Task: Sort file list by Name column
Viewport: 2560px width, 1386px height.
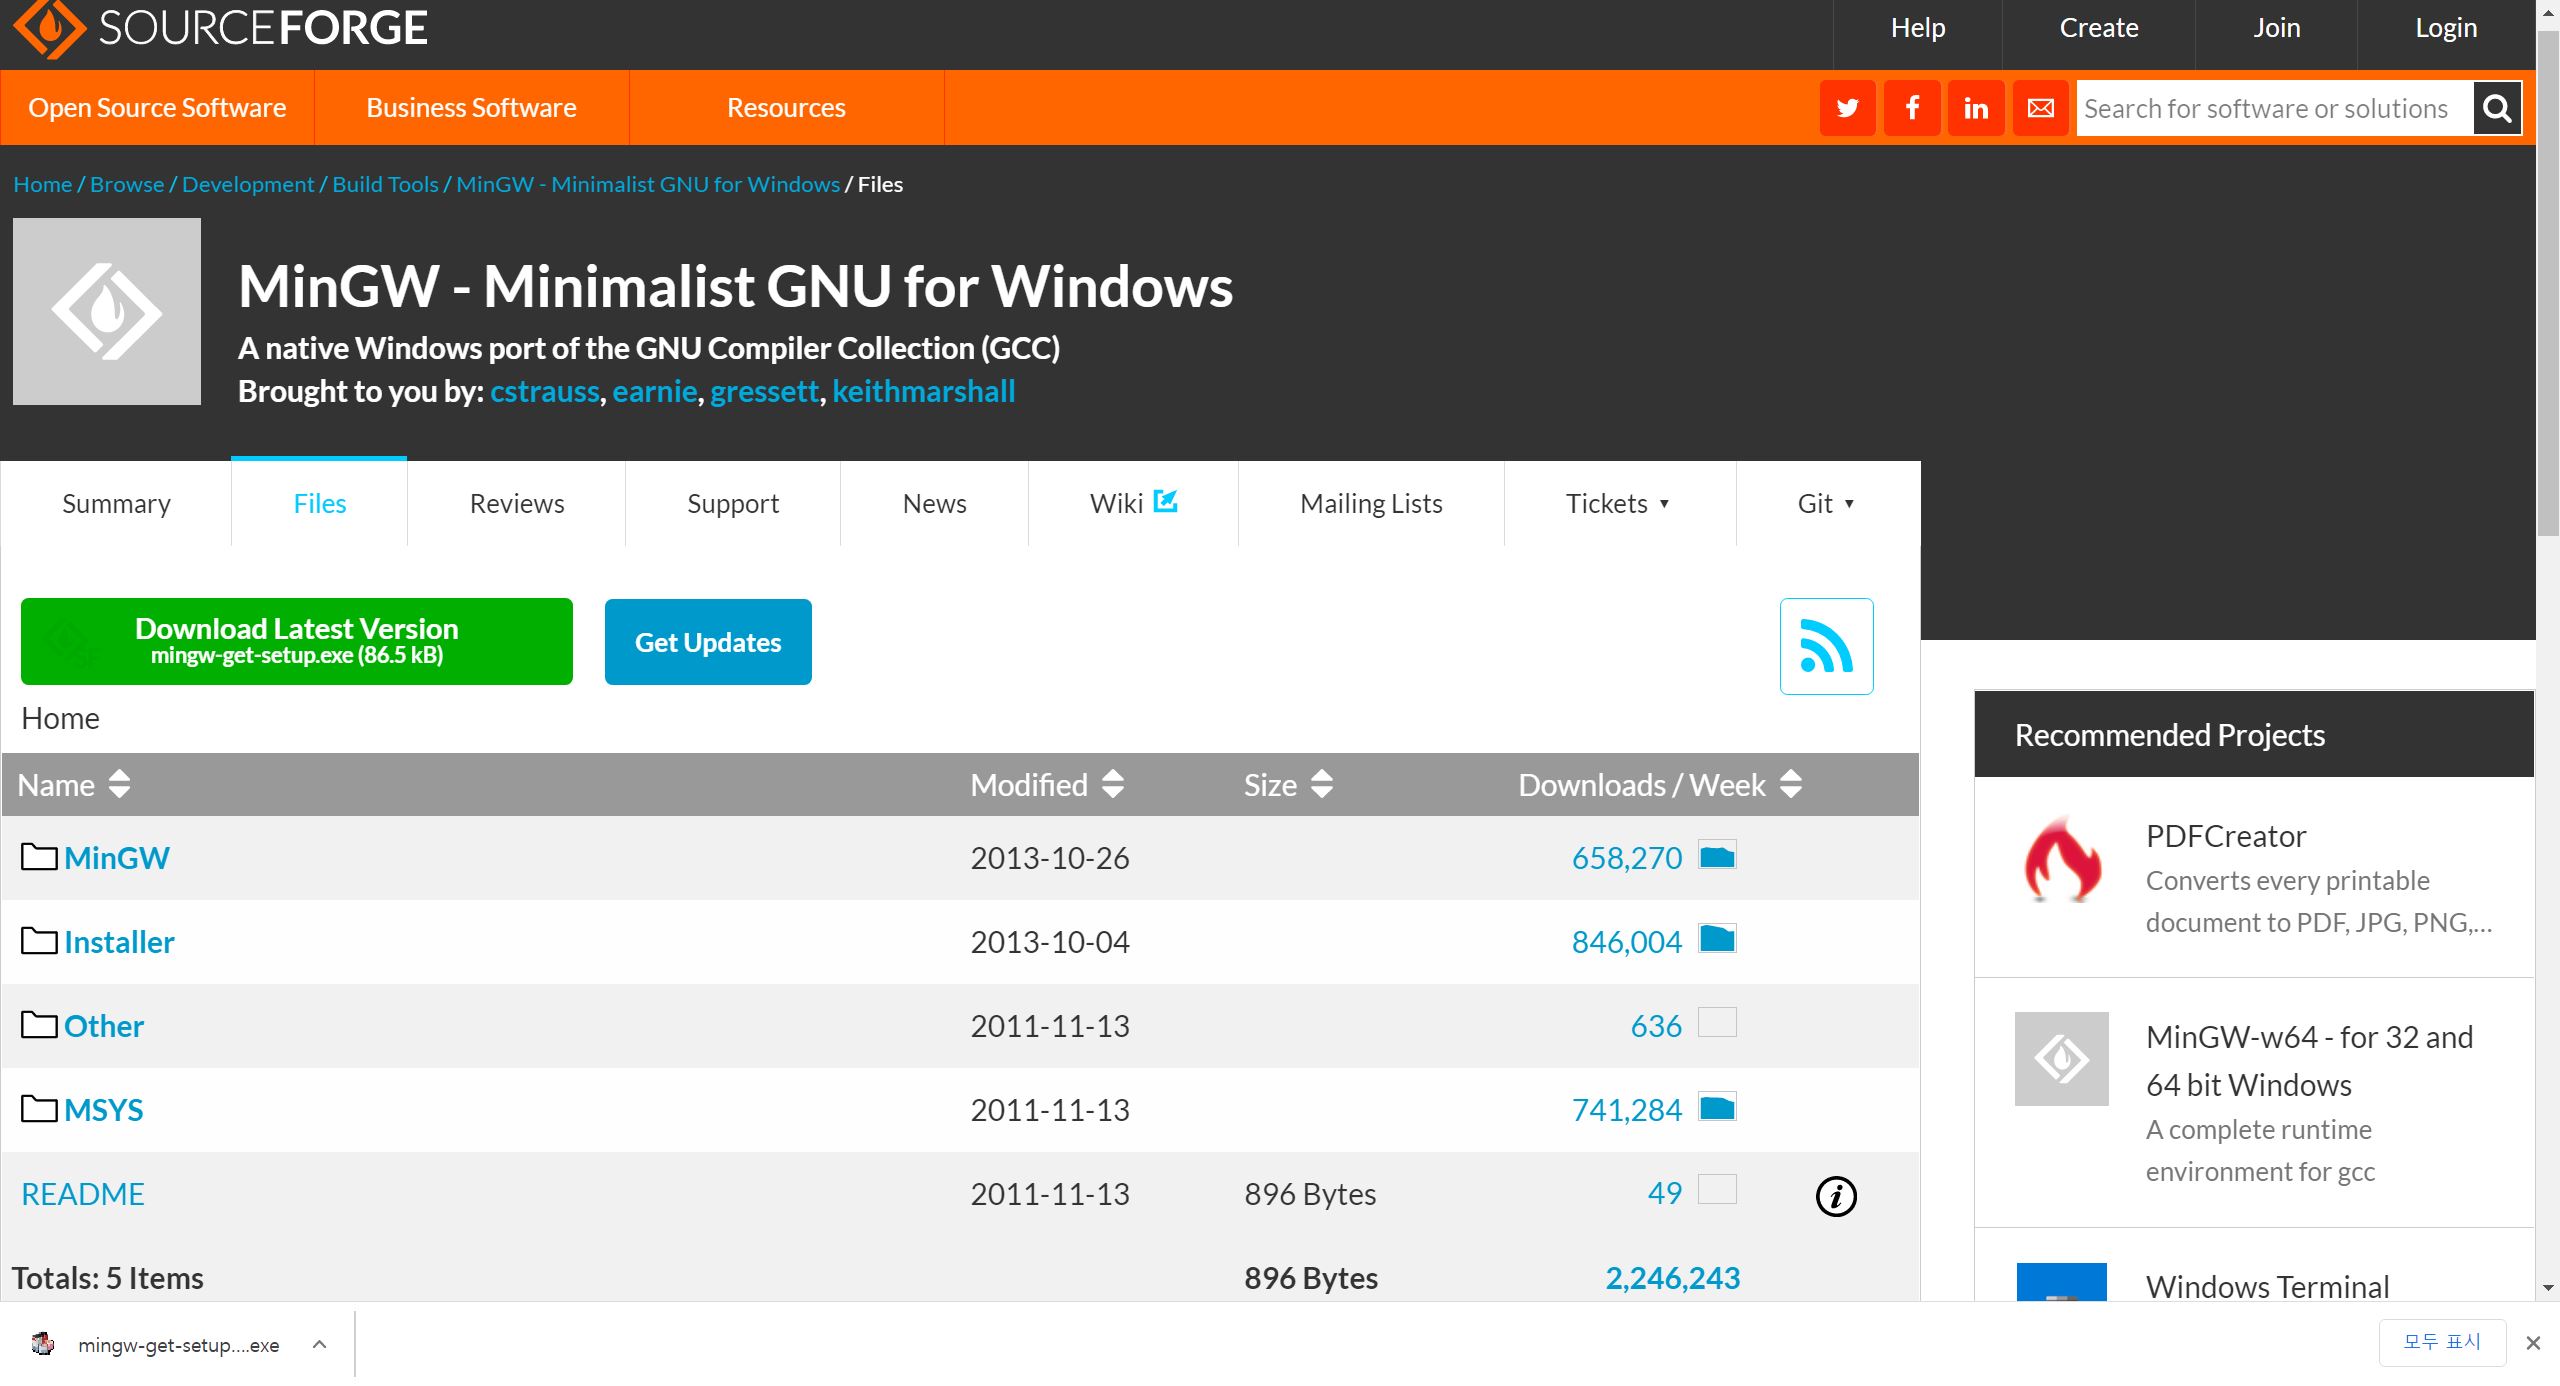Action: [x=74, y=785]
